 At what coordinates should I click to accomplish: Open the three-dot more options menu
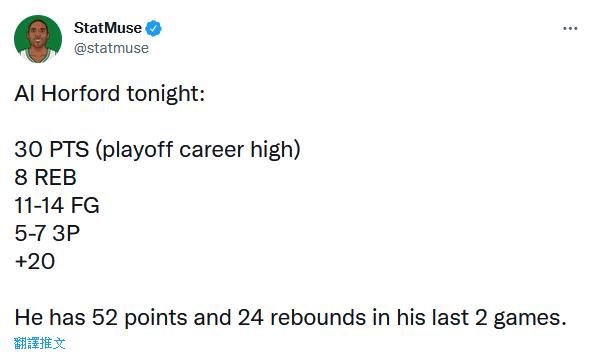(x=570, y=28)
